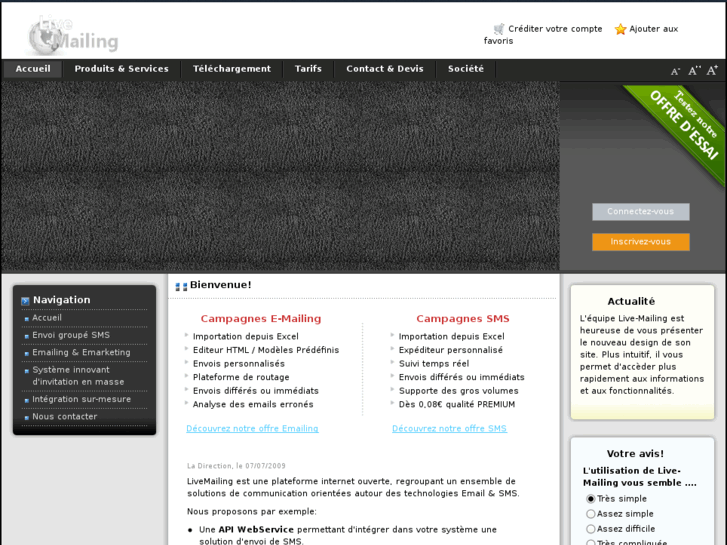727x545 pixels.
Task: Click the orange Inscrivez-vous button
Action: click(x=640, y=242)
